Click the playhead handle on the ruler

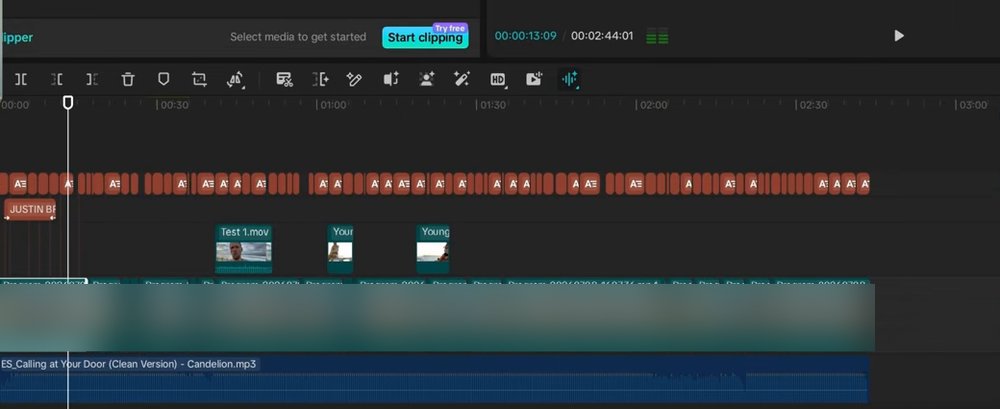pyautogui.click(x=68, y=102)
